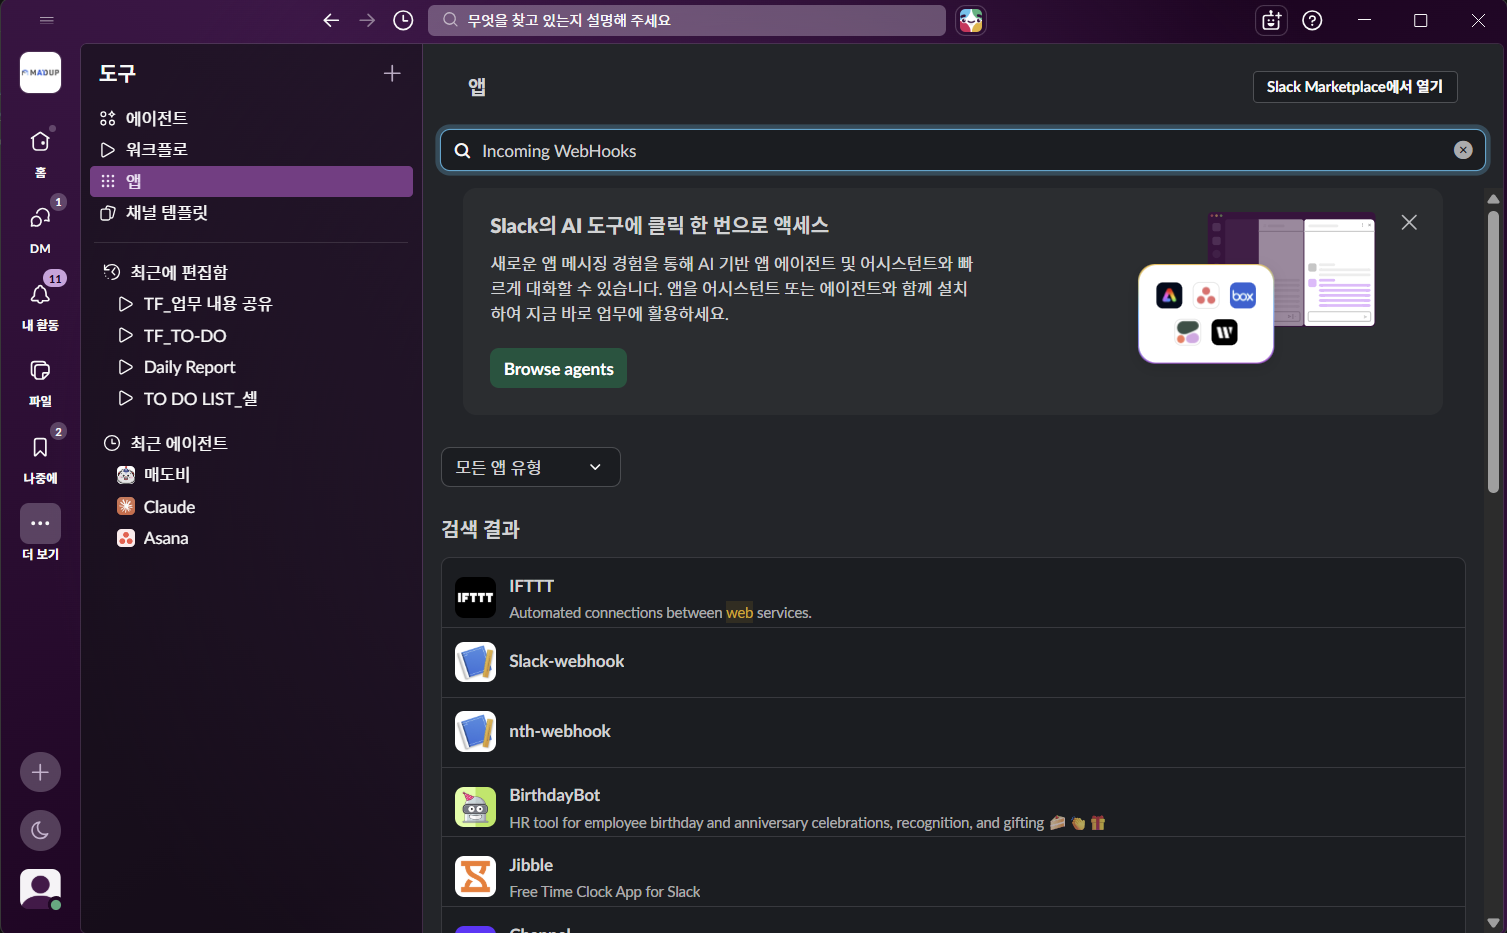Open the BirthdayBot search result
The image size is (1507, 933).
pyautogui.click(x=953, y=802)
